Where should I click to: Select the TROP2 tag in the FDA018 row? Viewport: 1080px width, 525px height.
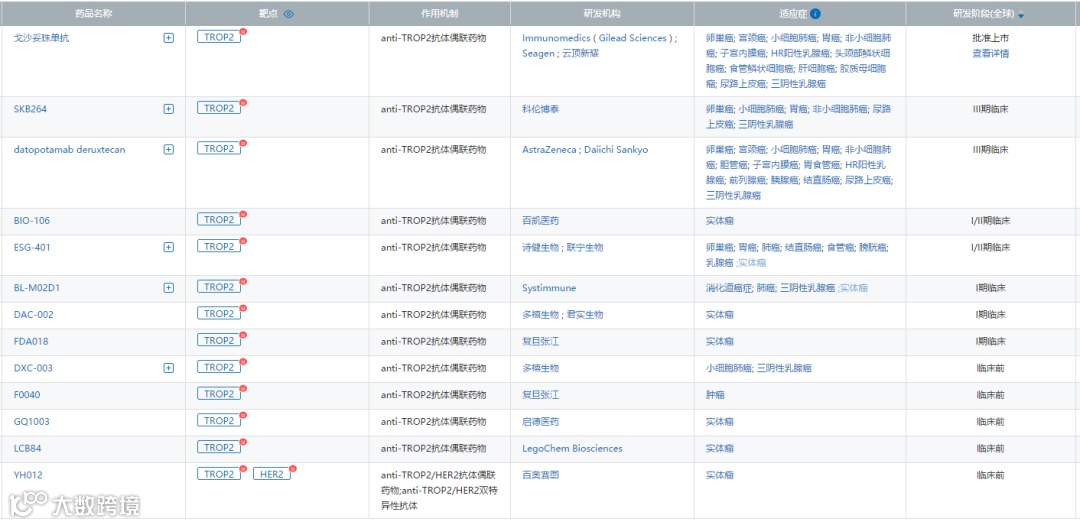[219, 340]
